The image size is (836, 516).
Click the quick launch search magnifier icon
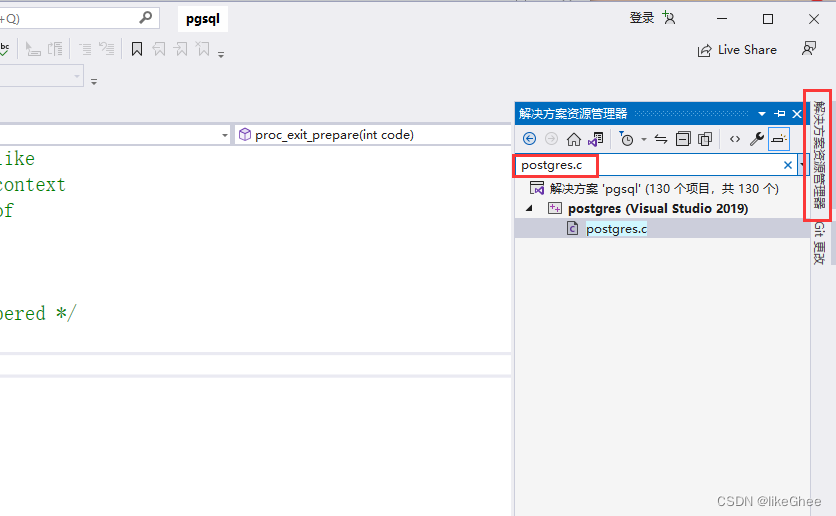[x=145, y=18]
